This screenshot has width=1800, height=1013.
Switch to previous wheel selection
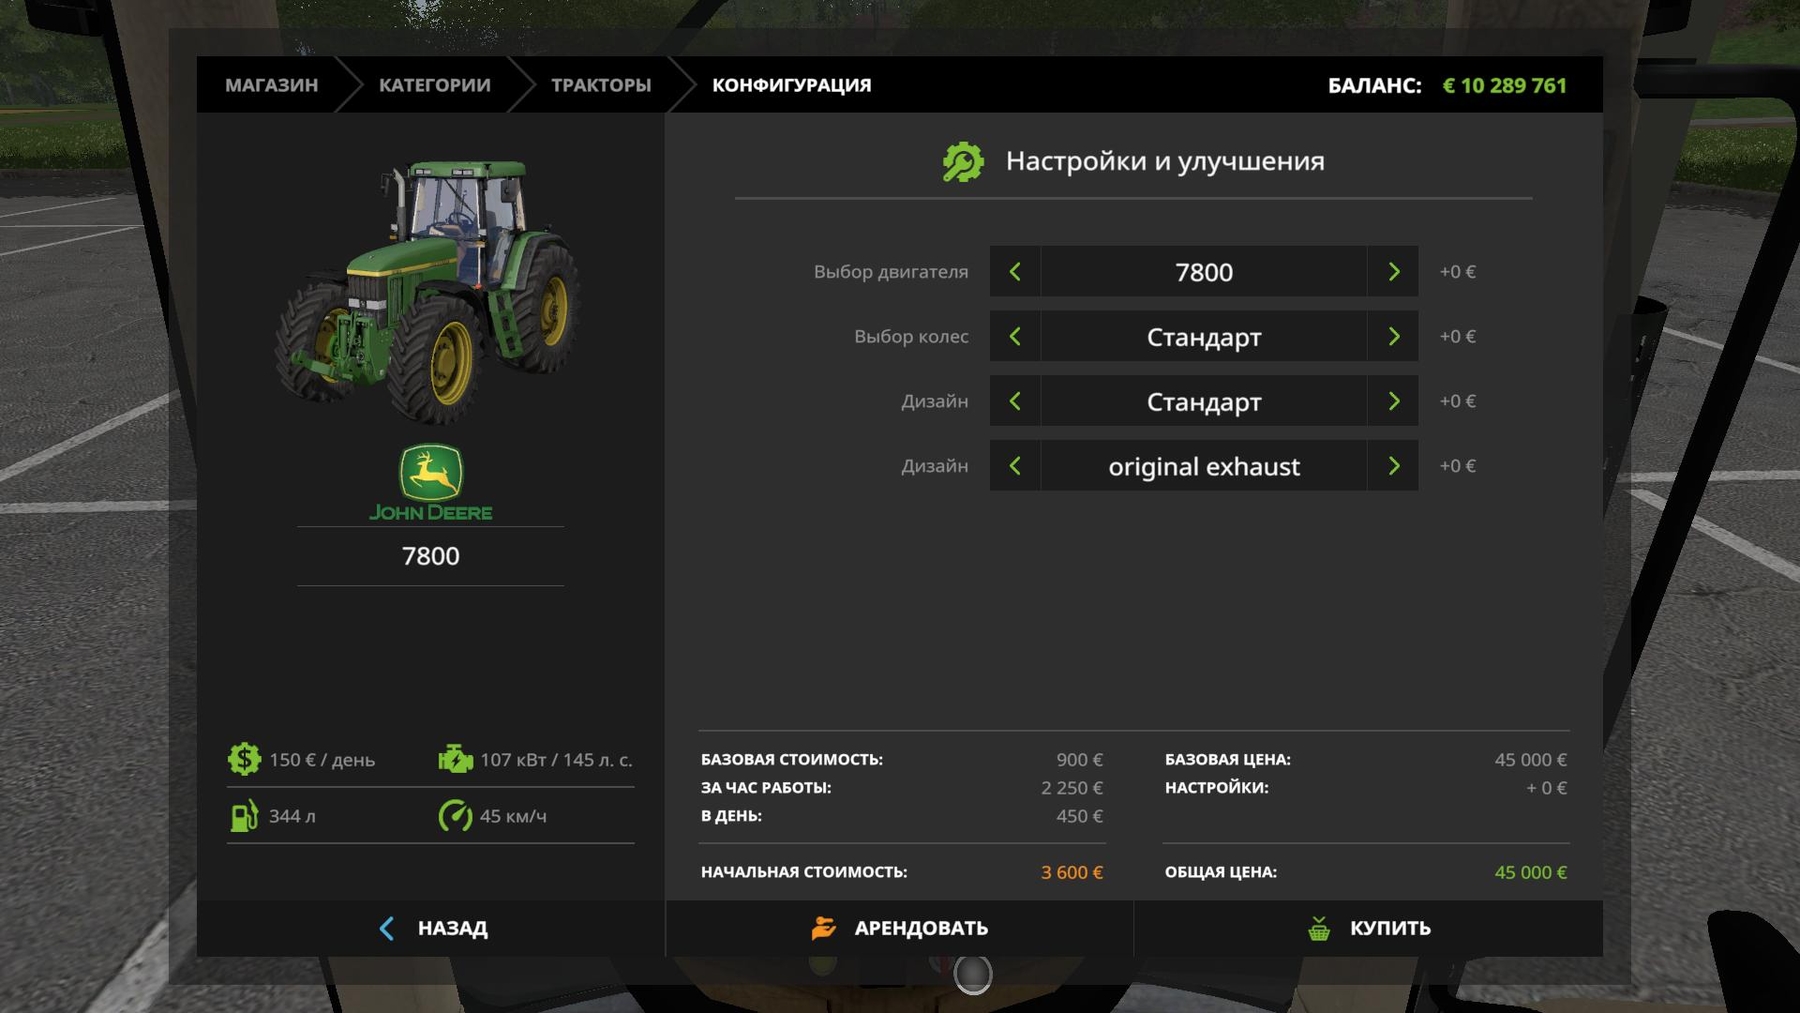(x=1015, y=337)
